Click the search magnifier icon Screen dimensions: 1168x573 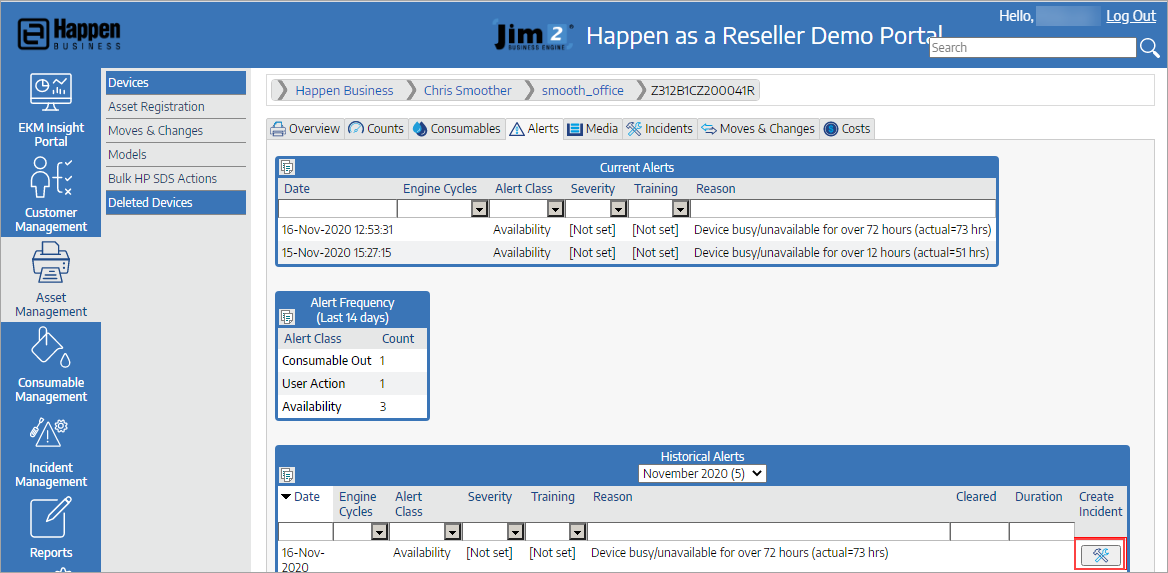pyautogui.click(x=1149, y=48)
